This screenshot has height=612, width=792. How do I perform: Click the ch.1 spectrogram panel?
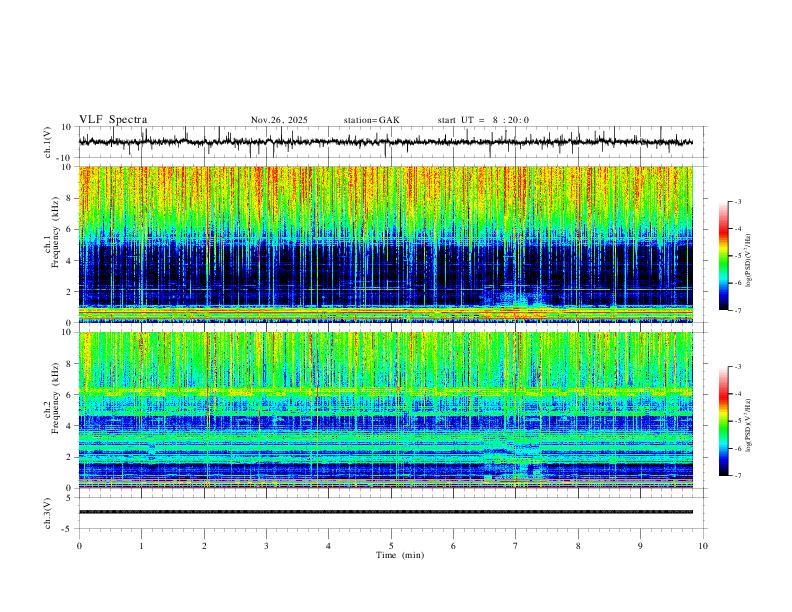click(386, 244)
